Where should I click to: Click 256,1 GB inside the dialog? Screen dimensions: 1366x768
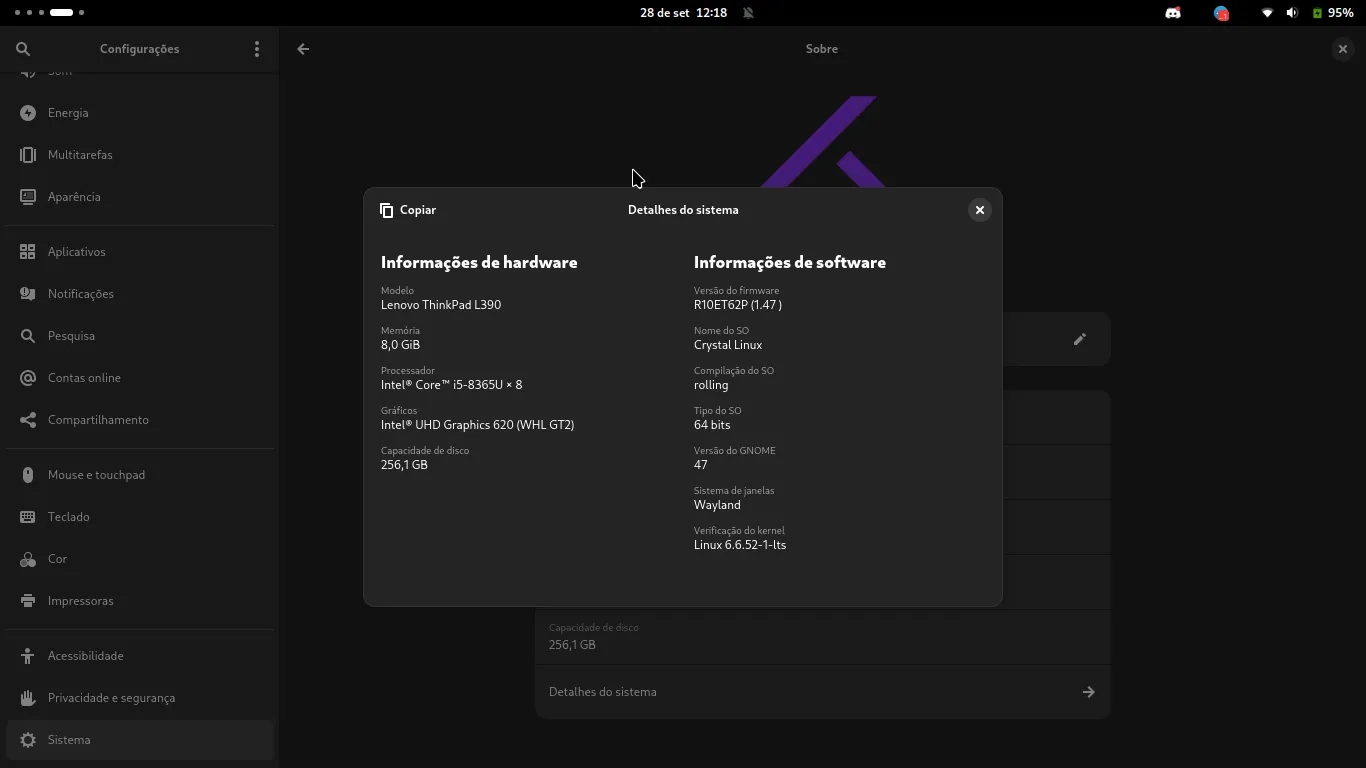pyautogui.click(x=404, y=465)
